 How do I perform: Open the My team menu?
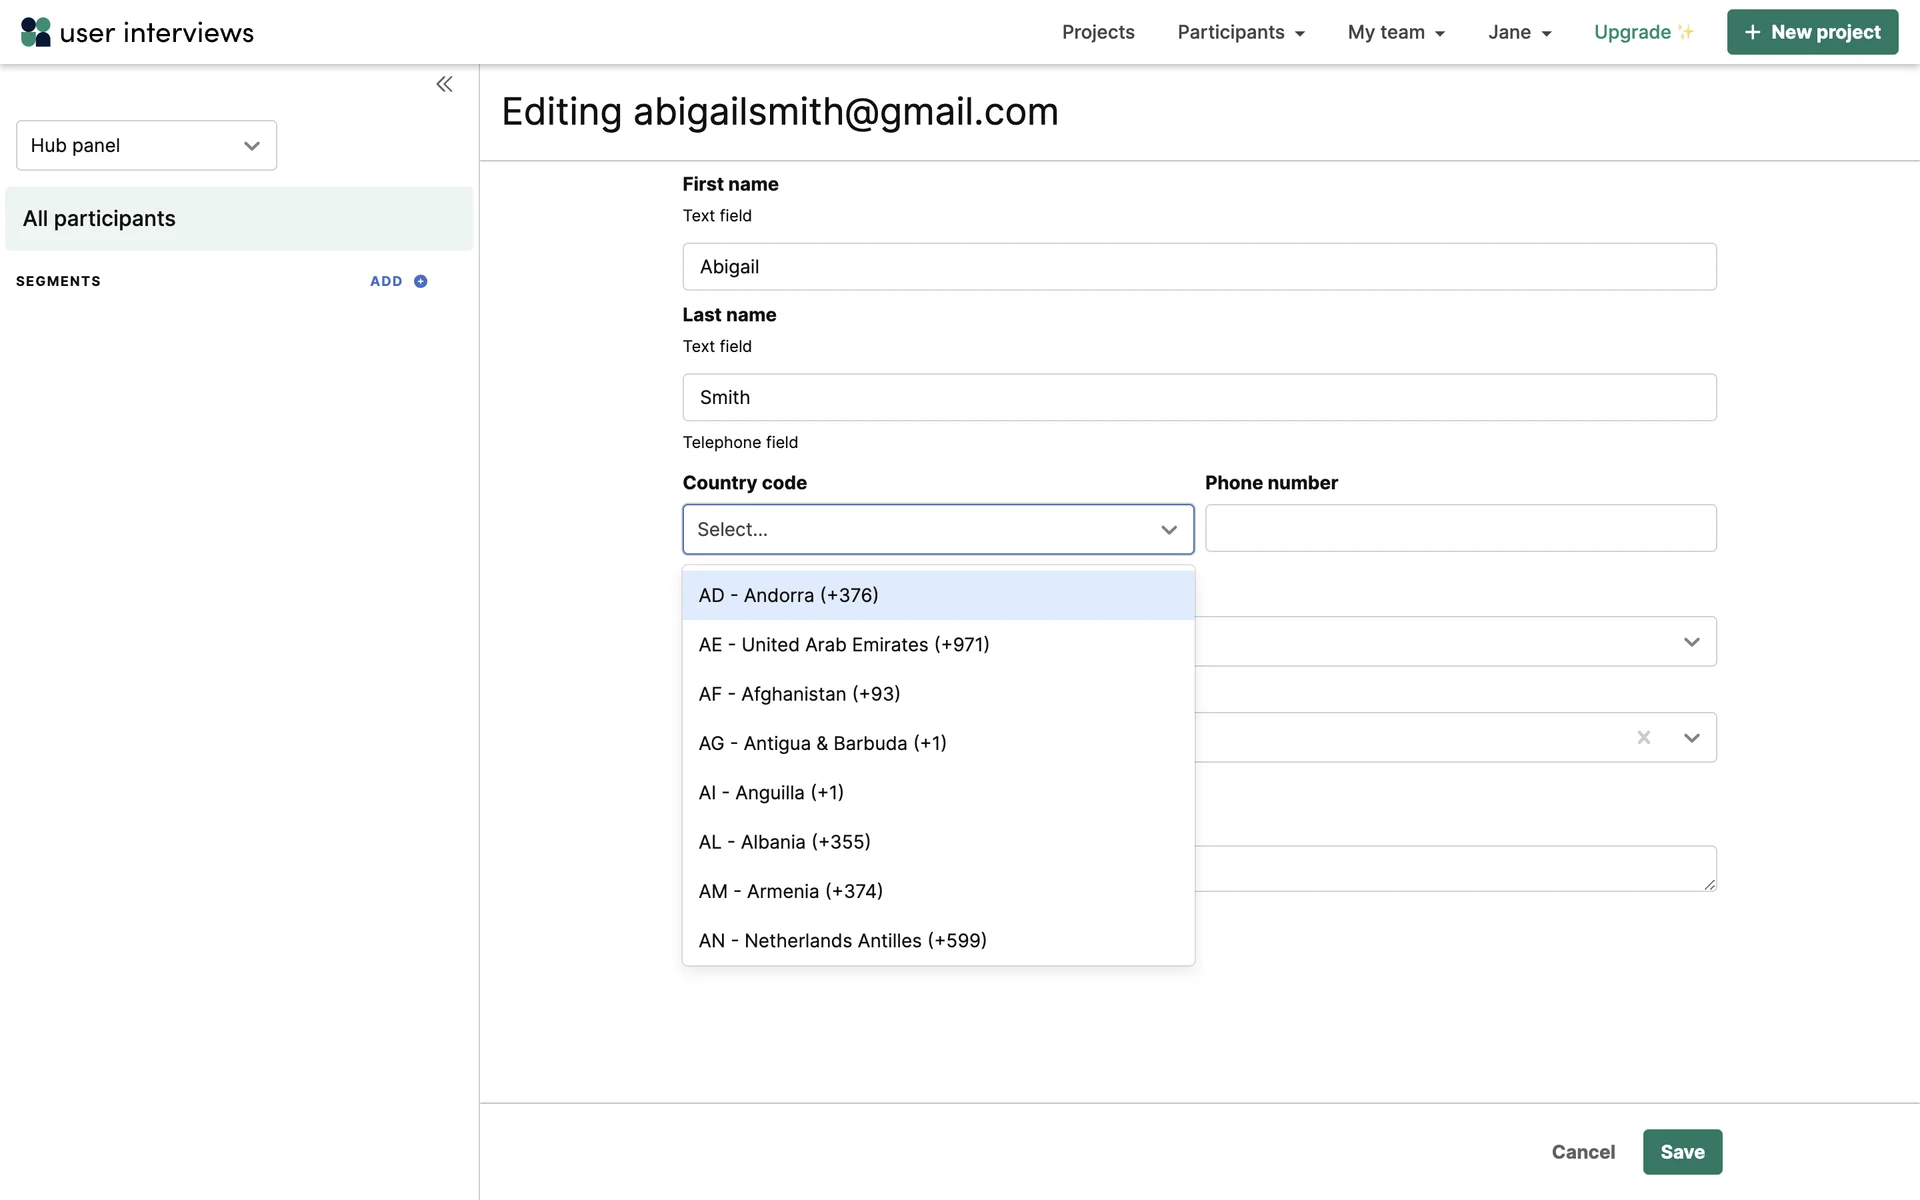[1395, 32]
